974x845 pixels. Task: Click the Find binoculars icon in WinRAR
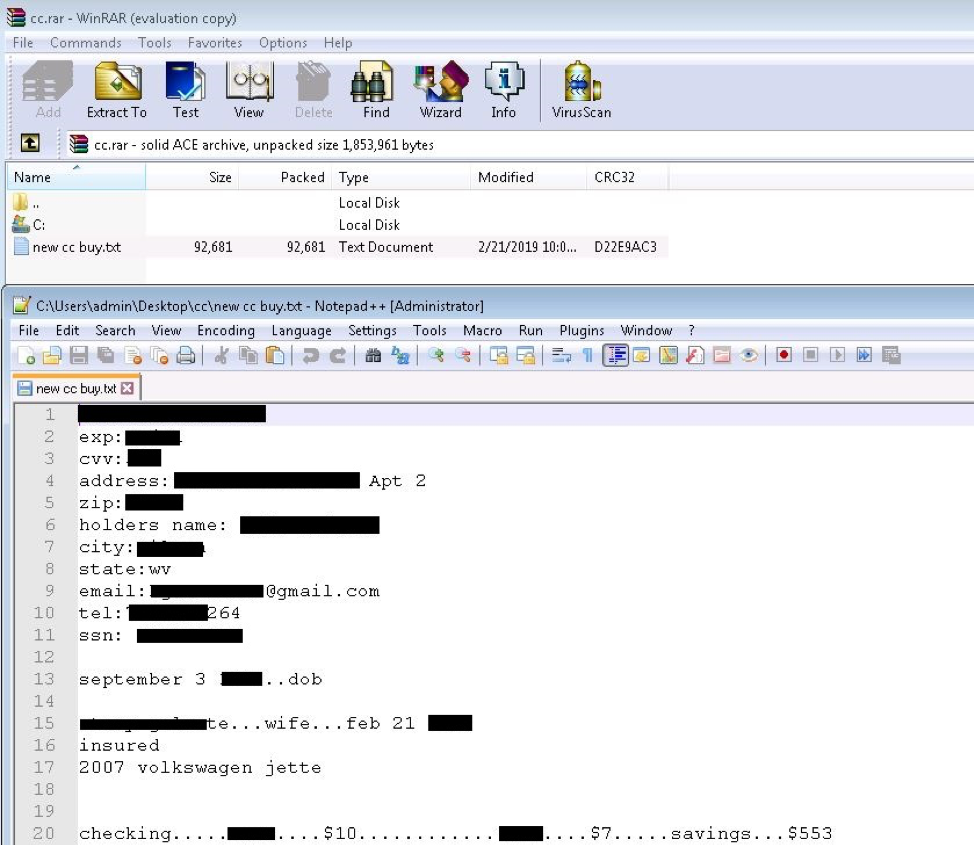pos(376,90)
